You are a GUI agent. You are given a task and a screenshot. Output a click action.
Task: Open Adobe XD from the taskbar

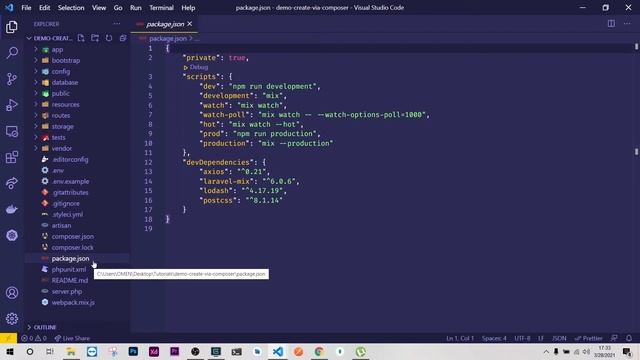coord(154,351)
